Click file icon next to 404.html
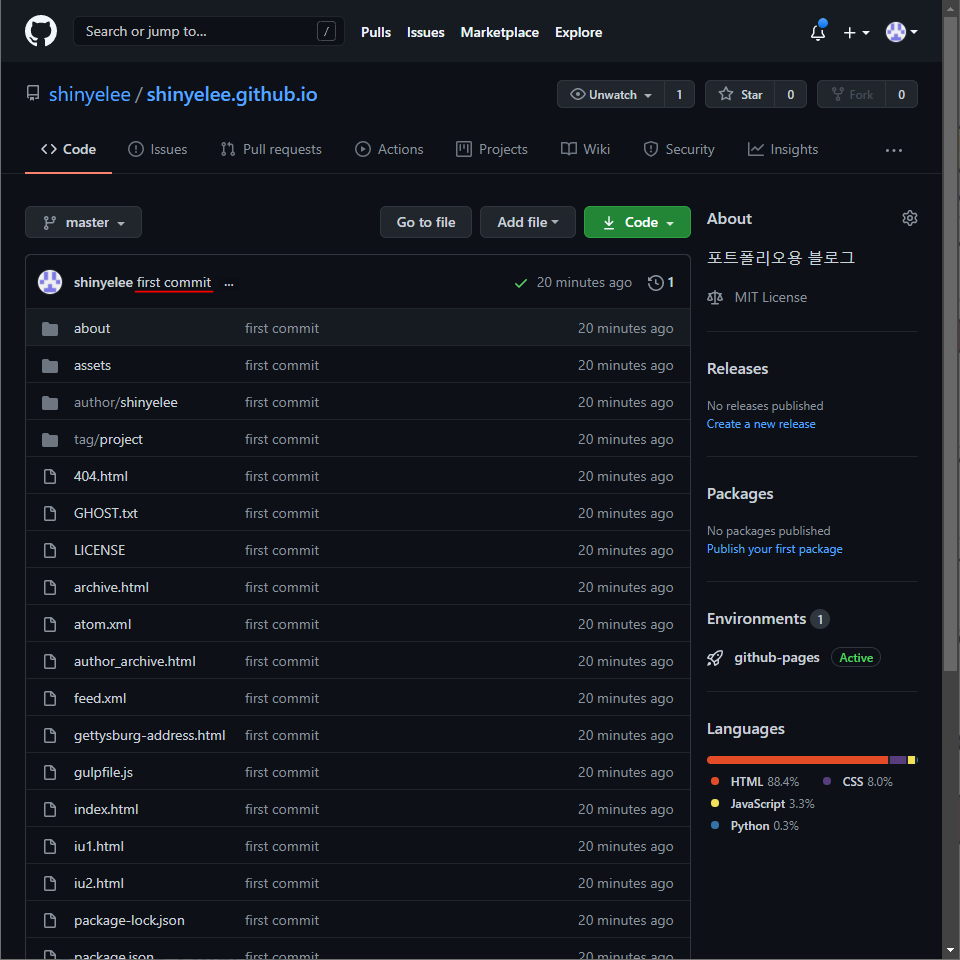Viewport: 960px width, 960px height. point(50,476)
